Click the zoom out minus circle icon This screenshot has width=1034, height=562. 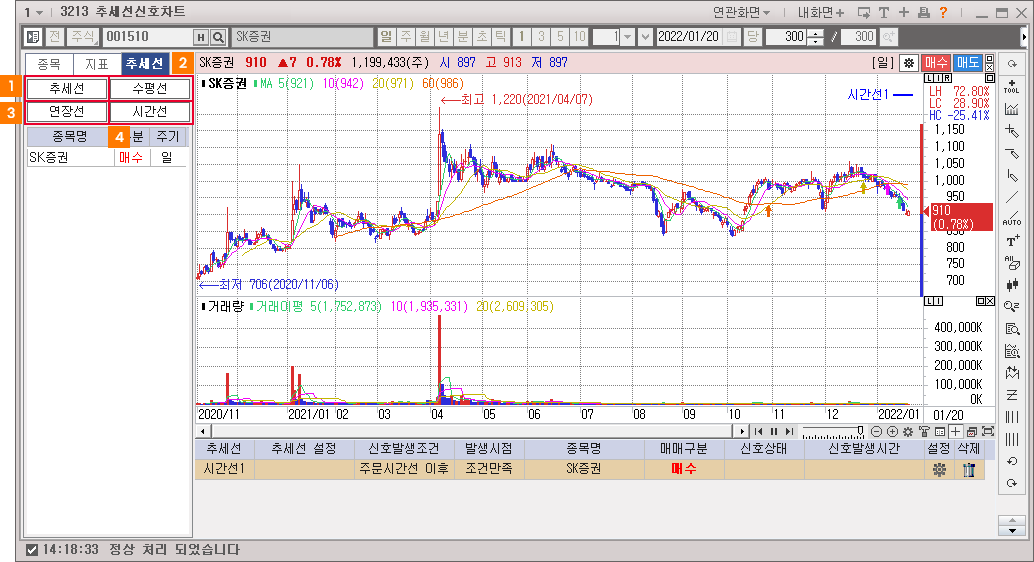click(876, 431)
